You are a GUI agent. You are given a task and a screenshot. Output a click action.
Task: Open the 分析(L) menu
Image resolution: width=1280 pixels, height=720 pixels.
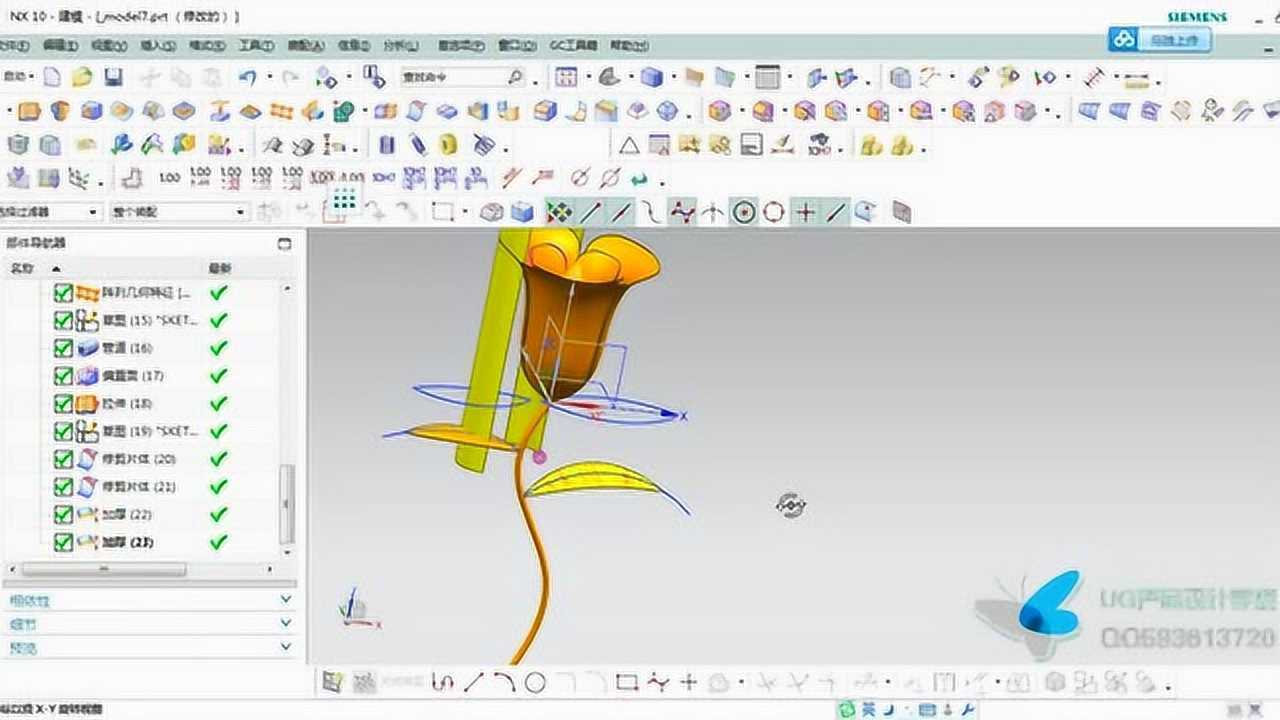401,46
